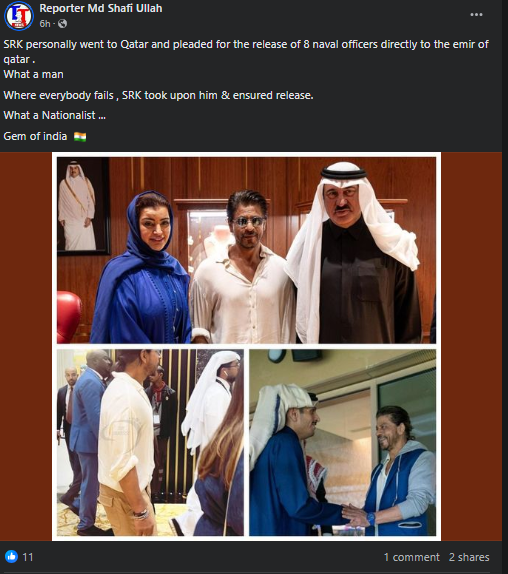Click the 6h post timestamp
The height and width of the screenshot is (574, 508).
[45, 24]
